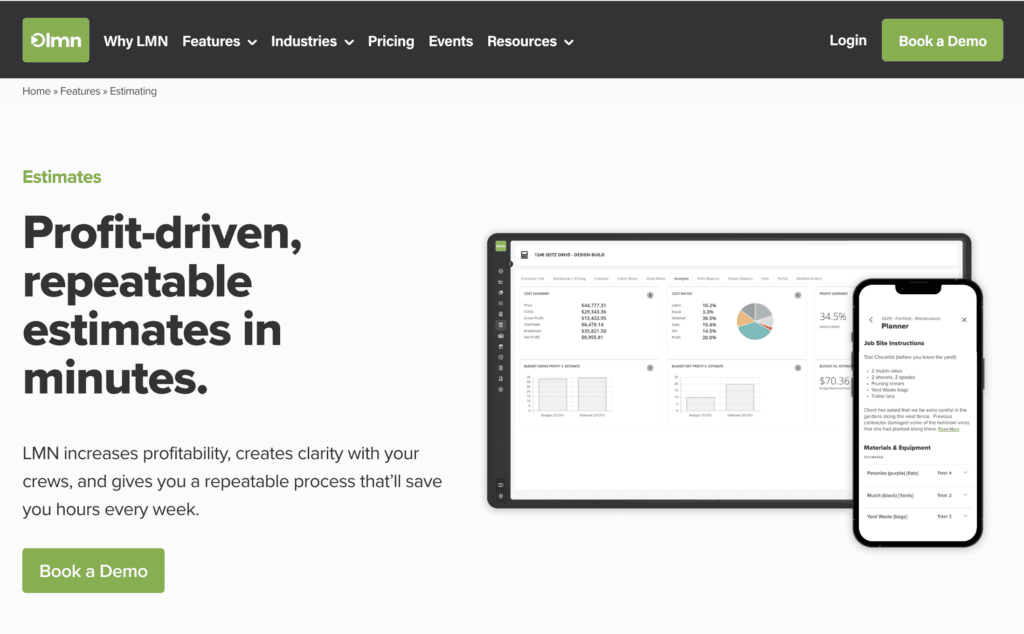Click the Budget Net Profit card's round icon
1024x634 pixels.
point(797,367)
